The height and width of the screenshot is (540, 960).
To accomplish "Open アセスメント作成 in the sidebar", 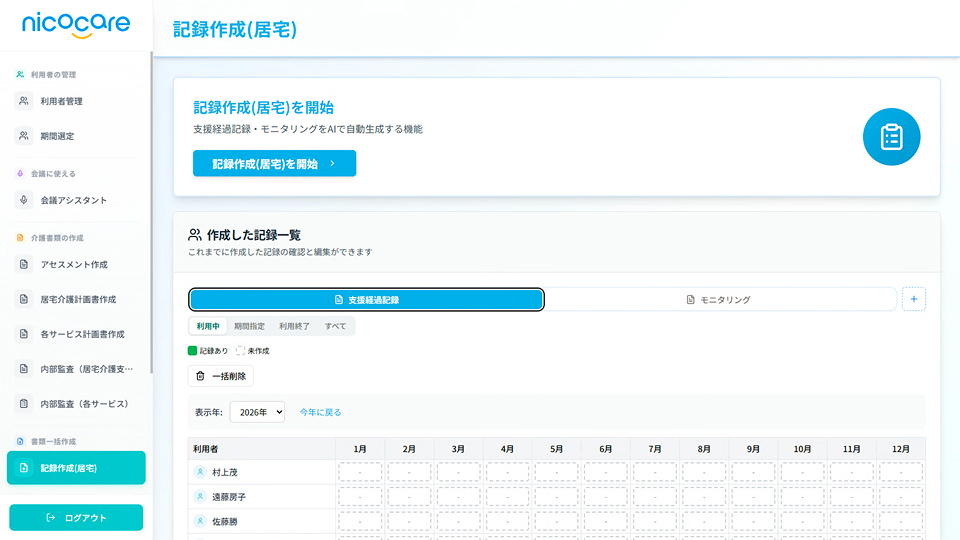I will [x=76, y=264].
